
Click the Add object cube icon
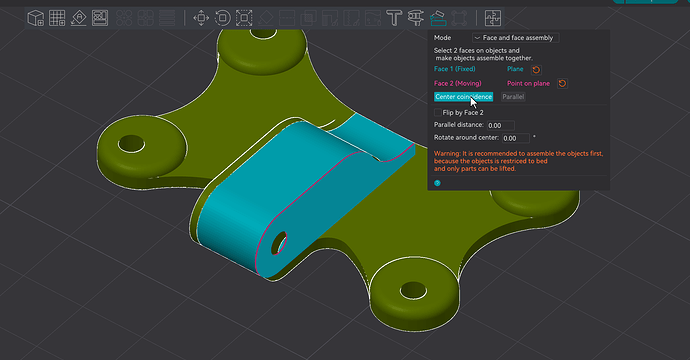[x=36, y=18]
